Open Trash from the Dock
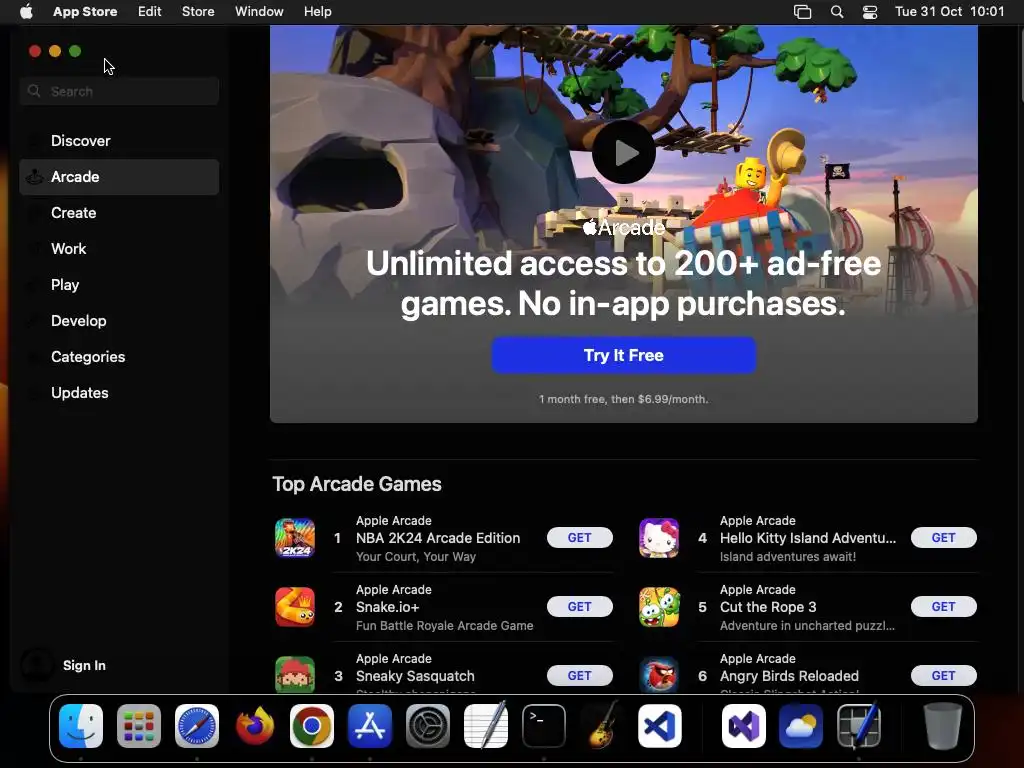The height and width of the screenshot is (768, 1024). point(942,726)
